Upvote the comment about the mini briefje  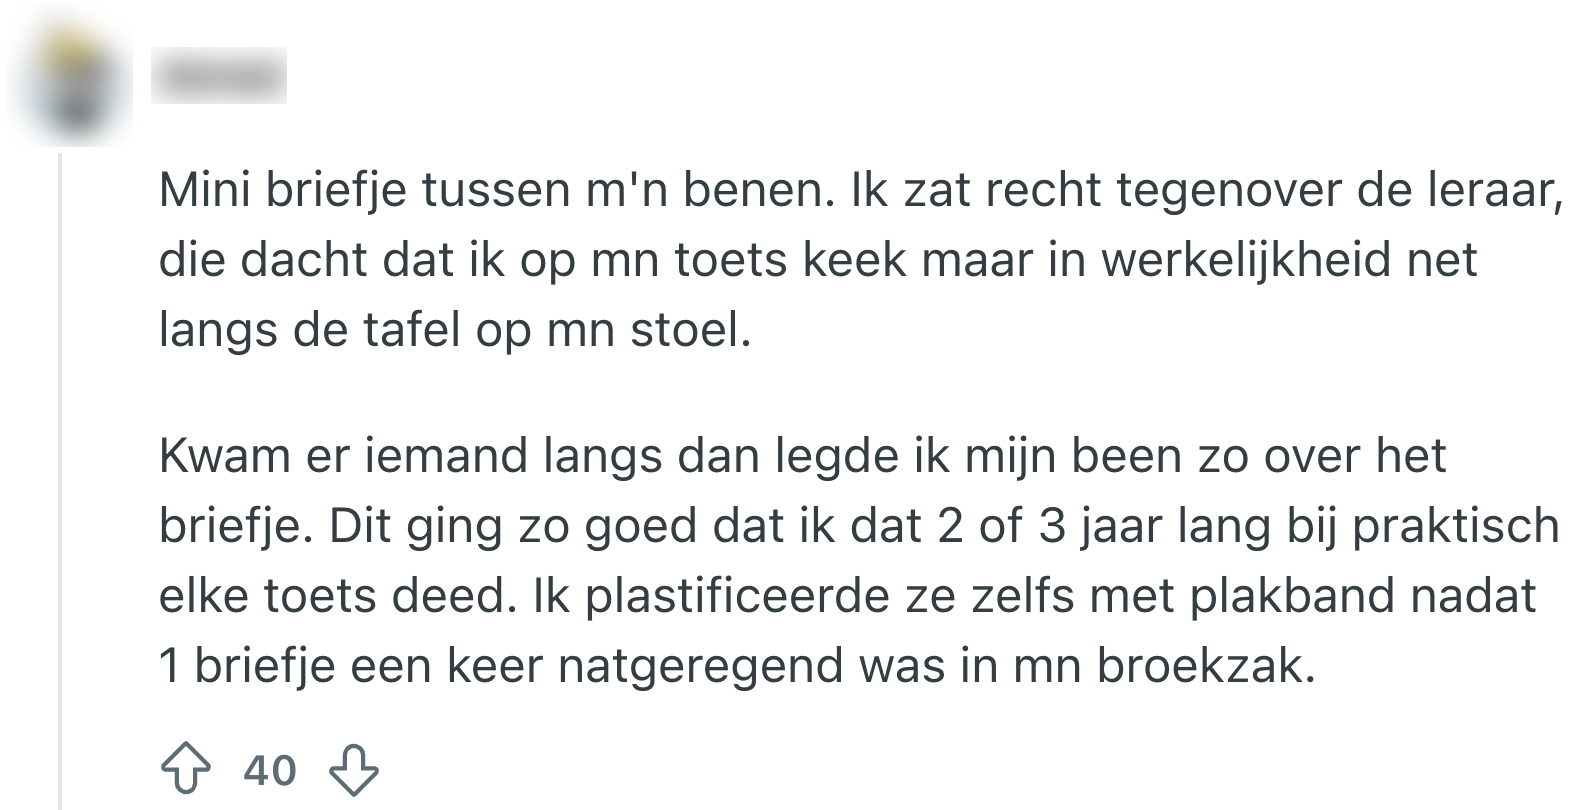(185, 770)
